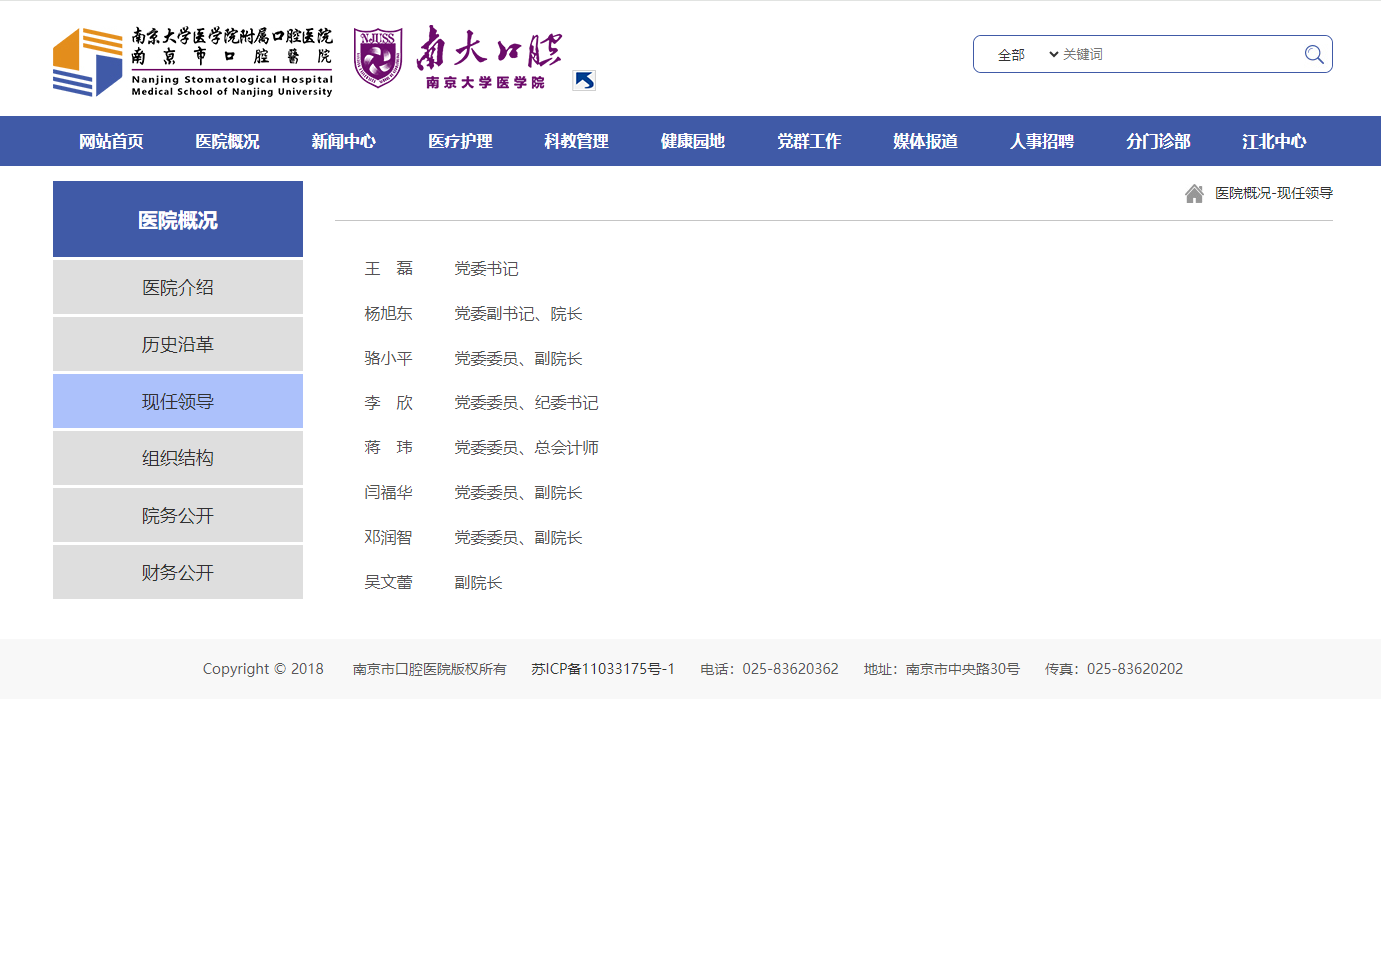Click the 南大口腔 calligraphy logo
1381x954 pixels.
489,57
